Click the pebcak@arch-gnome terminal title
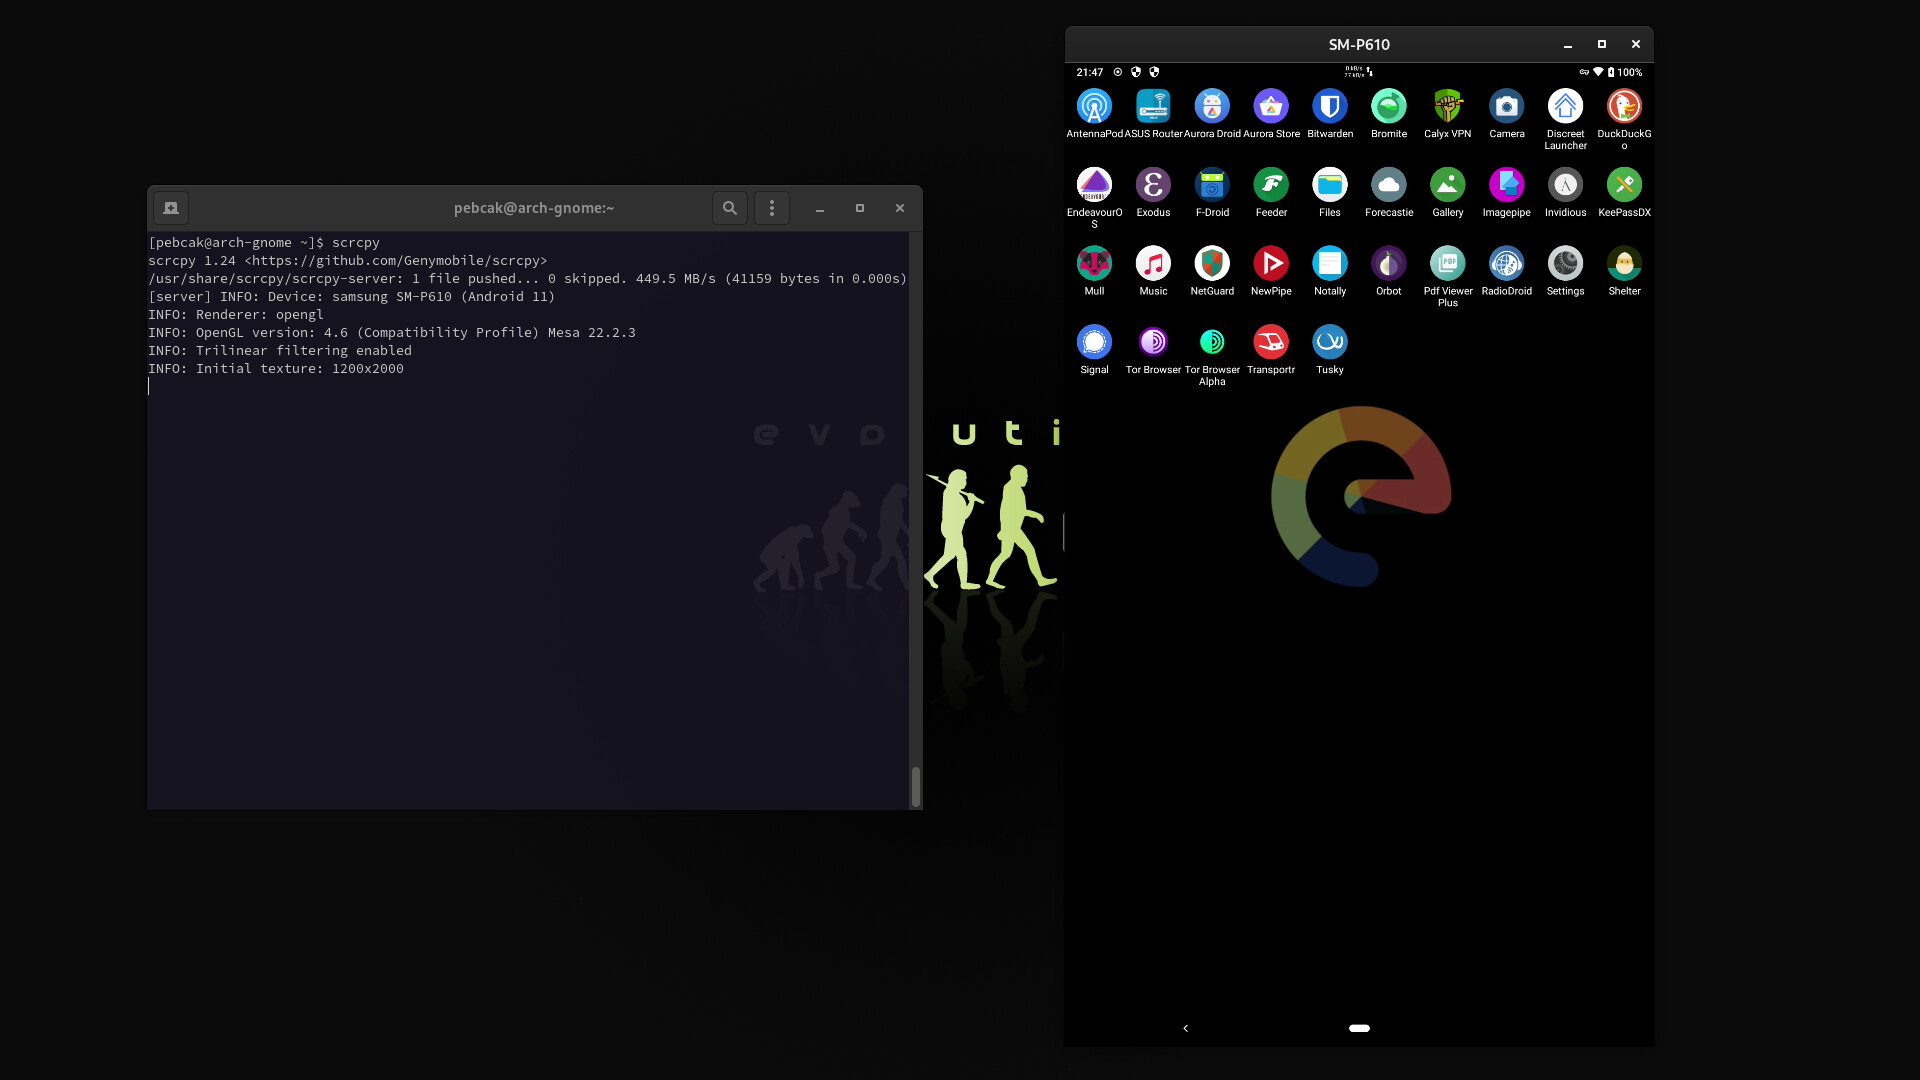 (534, 208)
